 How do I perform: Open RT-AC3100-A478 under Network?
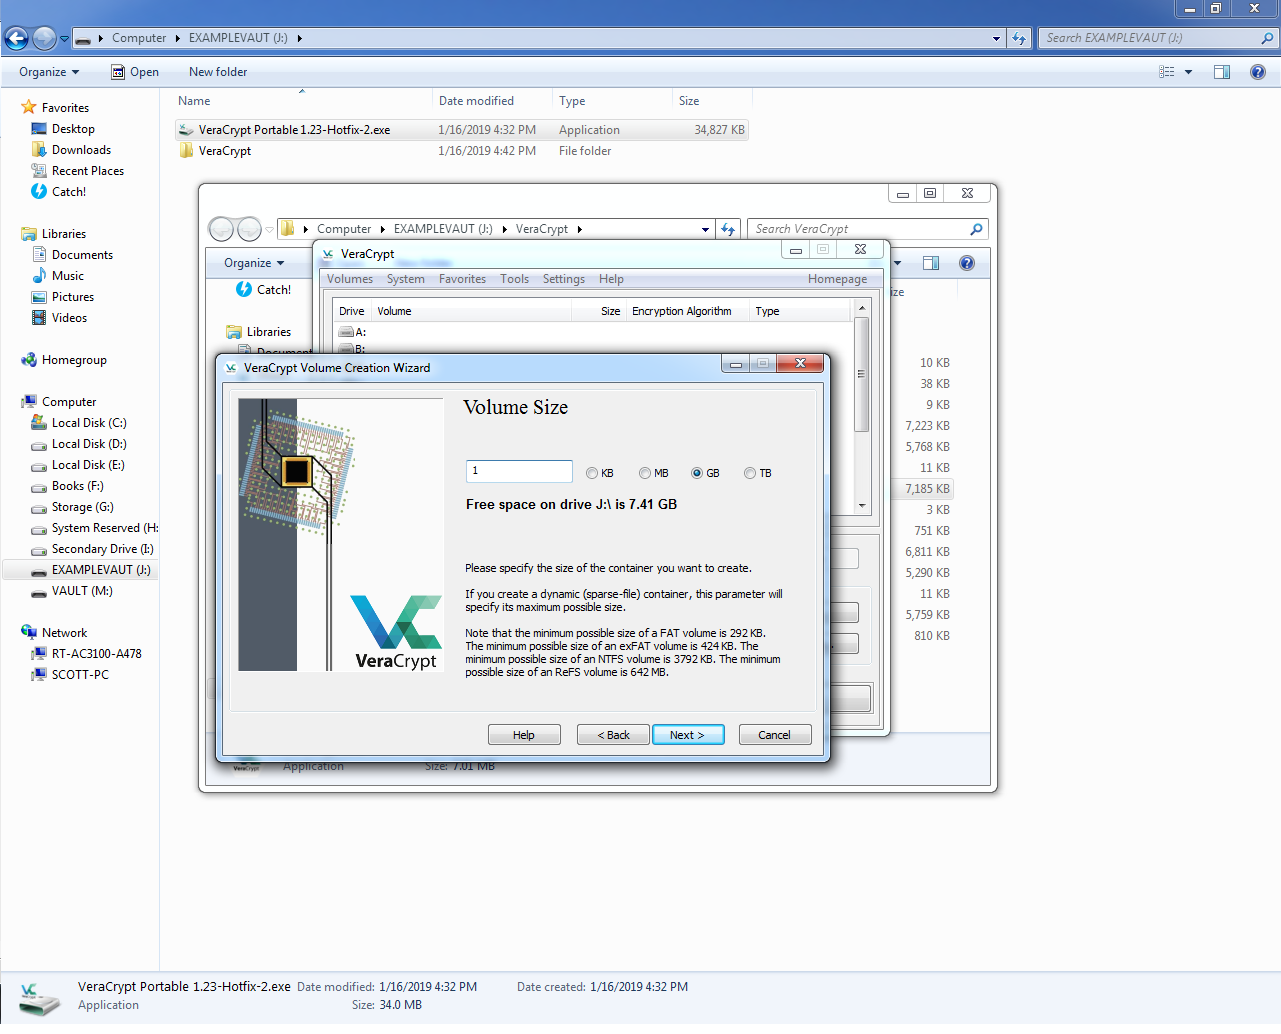tap(96, 654)
